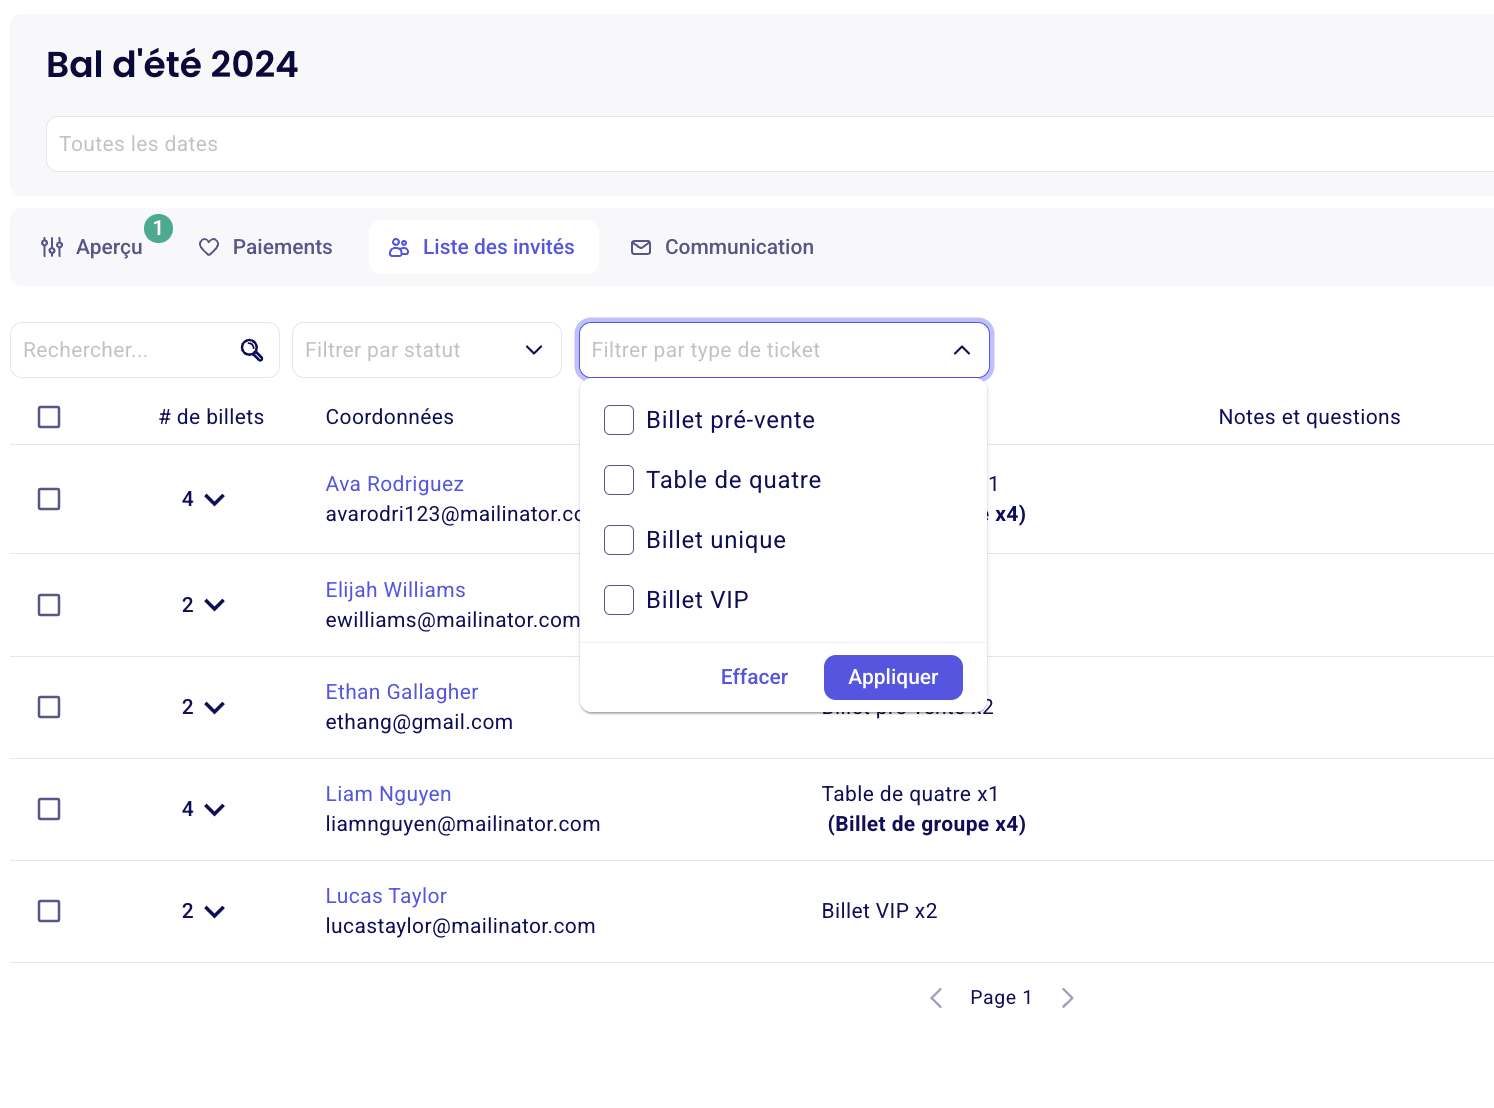Go to the previous page arrow
This screenshot has width=1494, height=1108.
pyautogui.click(x=936, y=998)
